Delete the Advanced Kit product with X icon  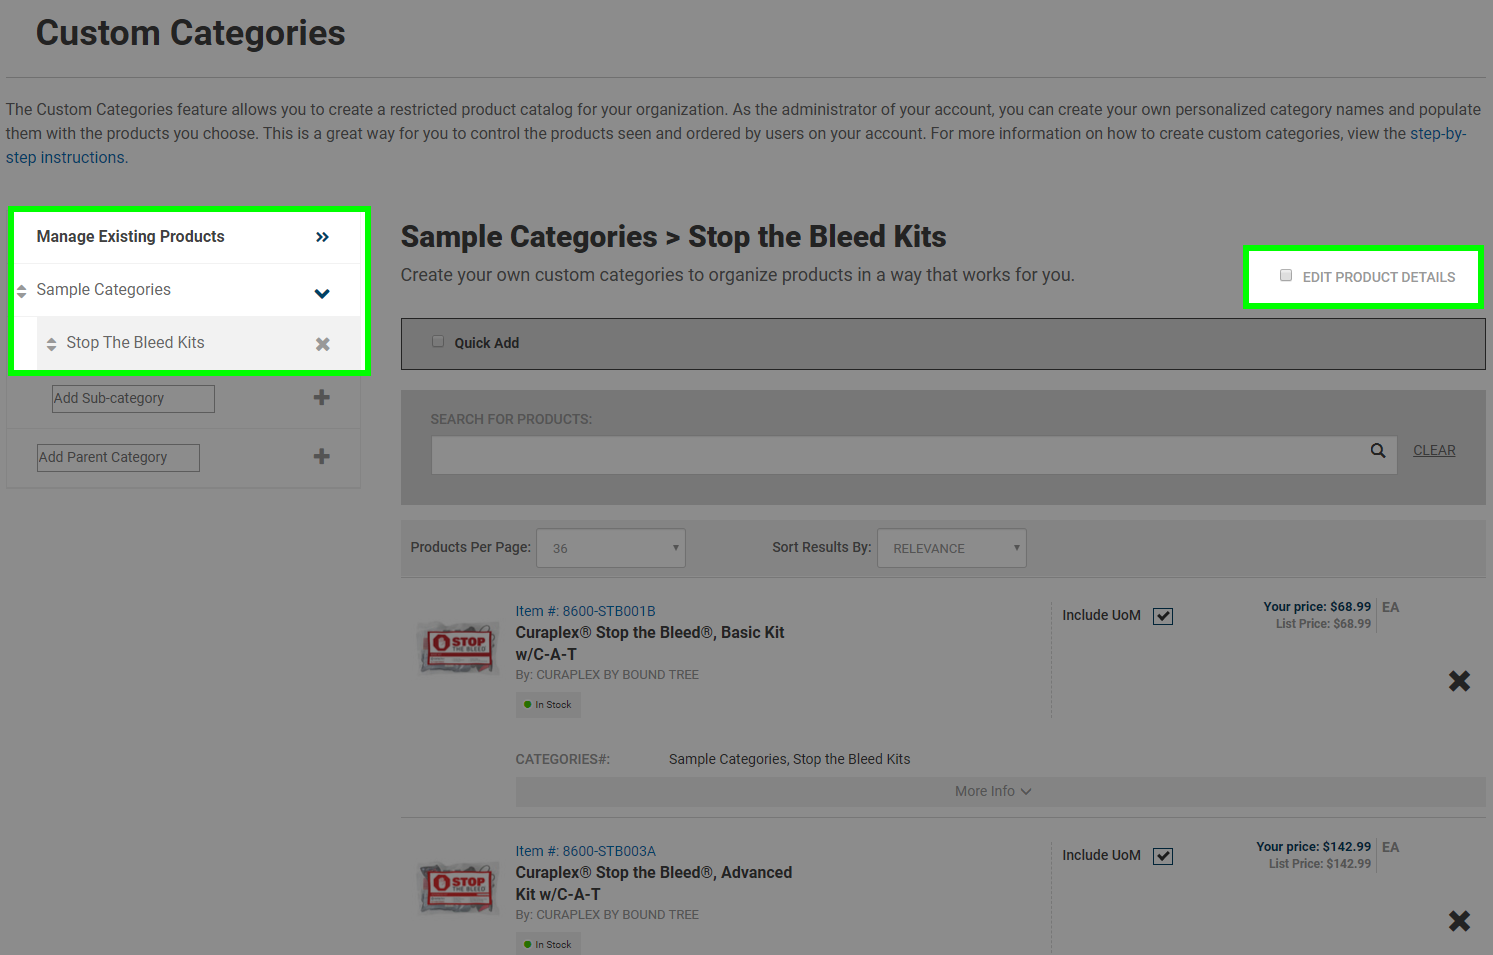pyautogui.click(x=1459, y=921)
